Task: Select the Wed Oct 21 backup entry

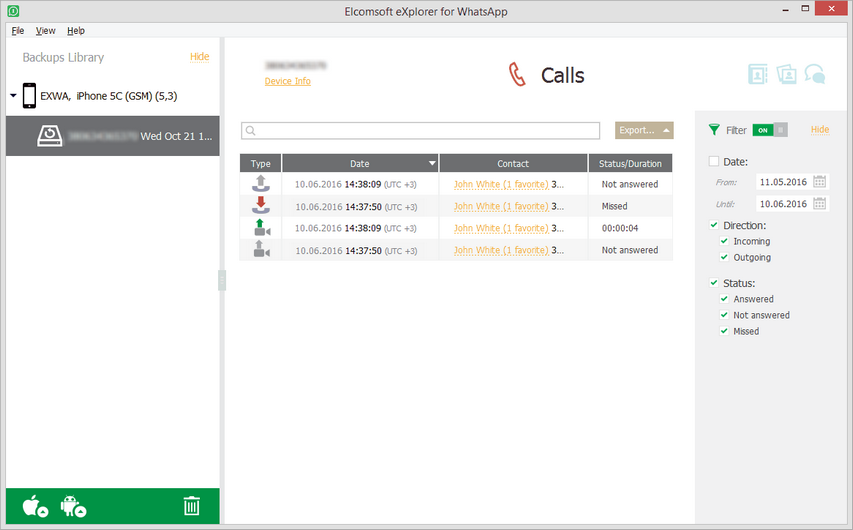Action: 113,135
